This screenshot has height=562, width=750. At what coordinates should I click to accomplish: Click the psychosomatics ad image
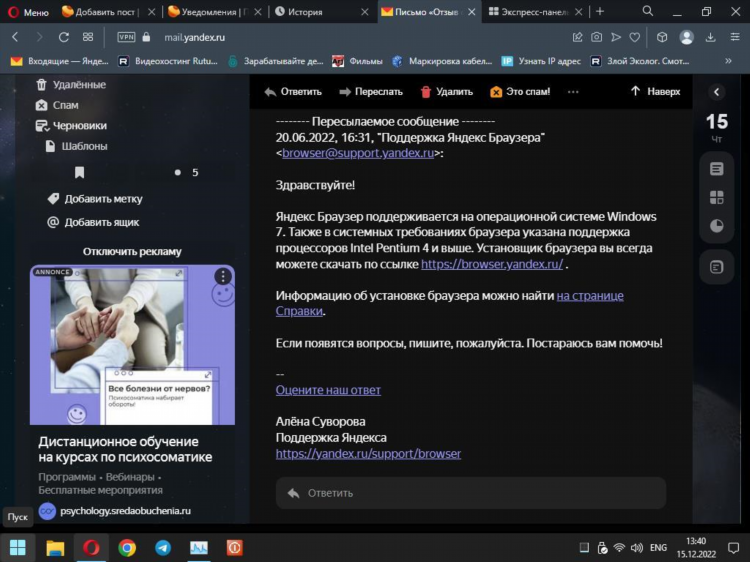point(132,345)
